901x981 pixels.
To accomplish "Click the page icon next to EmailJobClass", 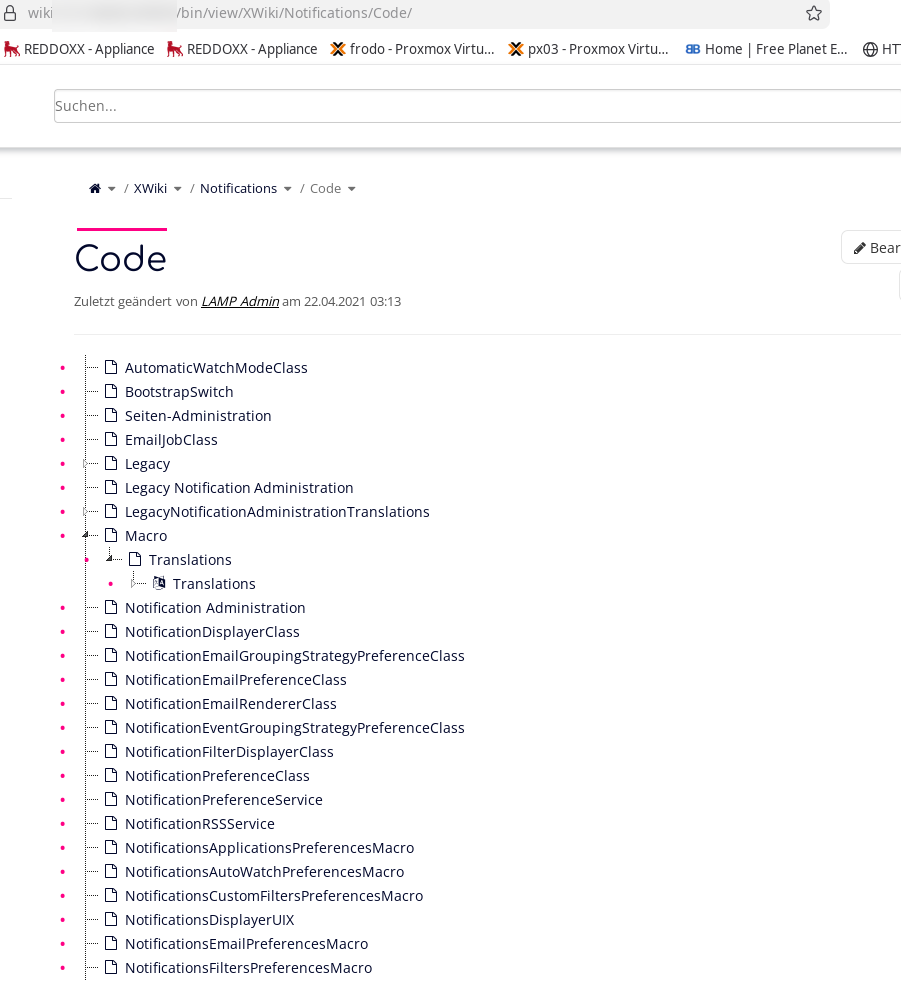I will [x=111, y=440].
